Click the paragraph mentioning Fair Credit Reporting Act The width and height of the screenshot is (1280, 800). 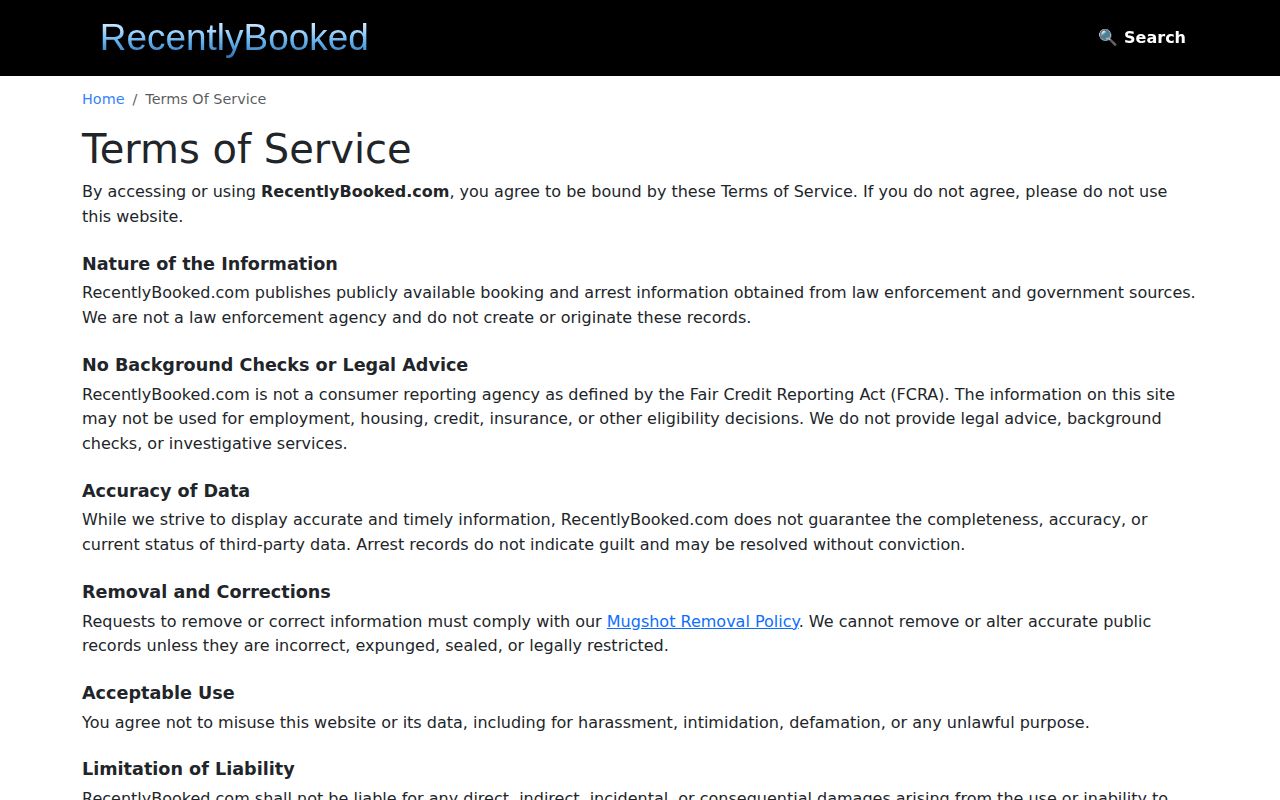tap(640, 419)
